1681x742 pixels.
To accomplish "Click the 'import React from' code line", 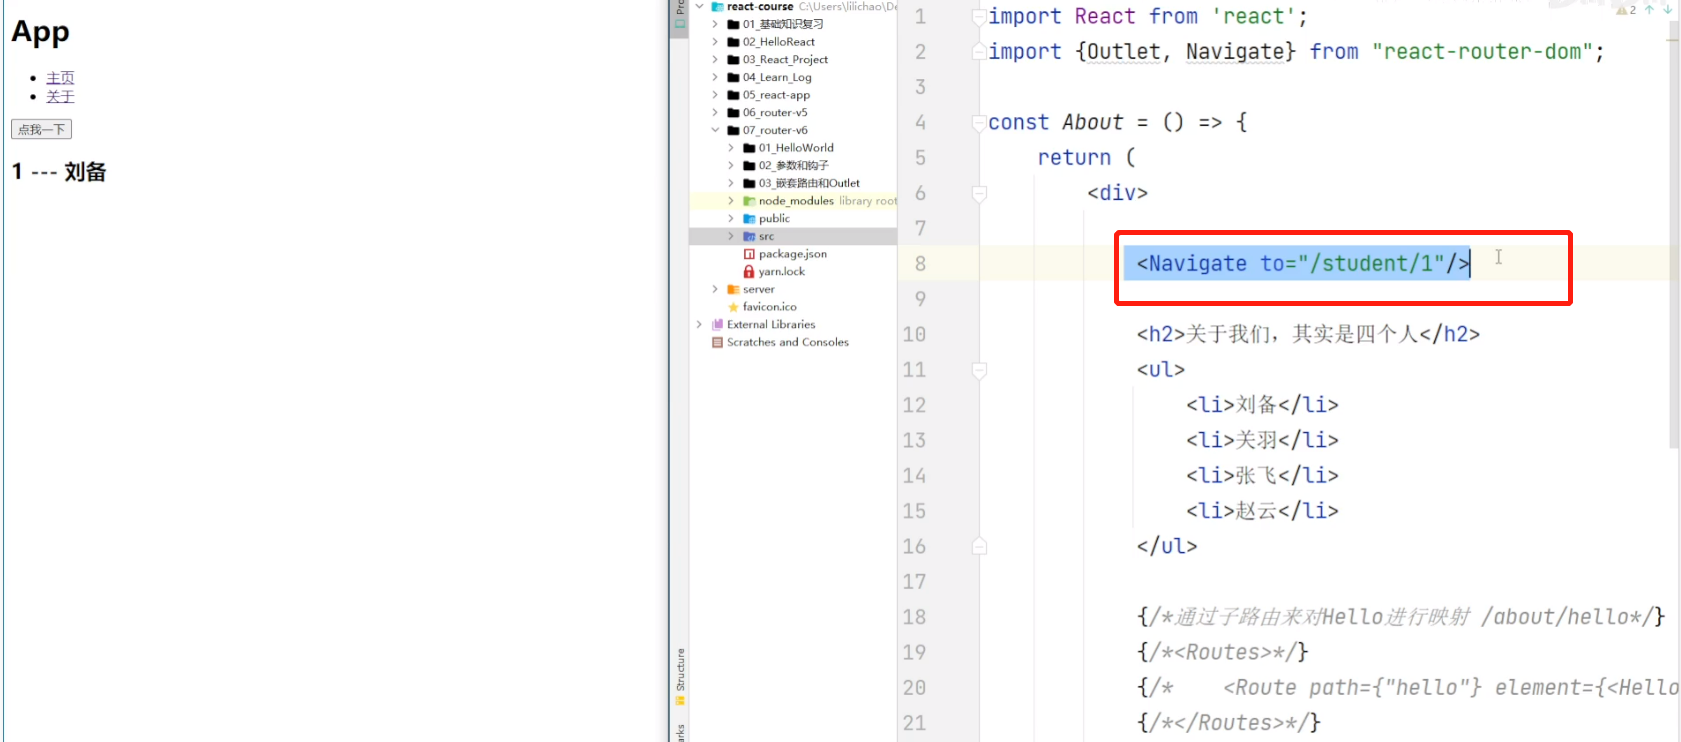I will 1147,17.
